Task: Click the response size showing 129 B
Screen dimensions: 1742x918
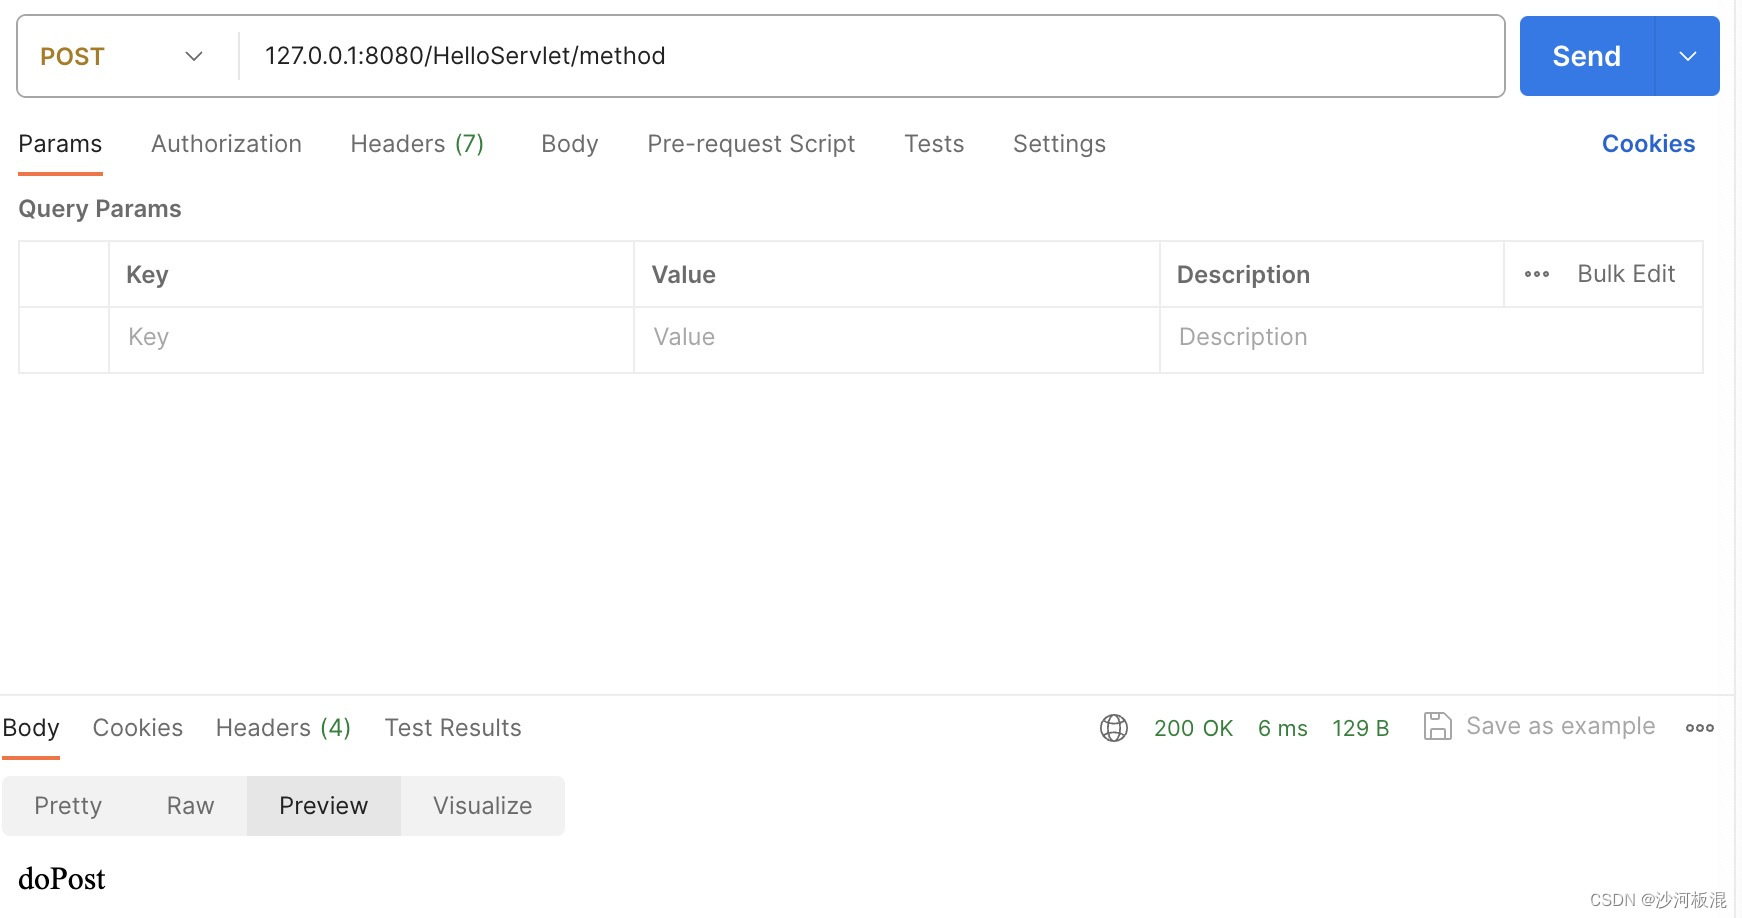Action: 1360,728
